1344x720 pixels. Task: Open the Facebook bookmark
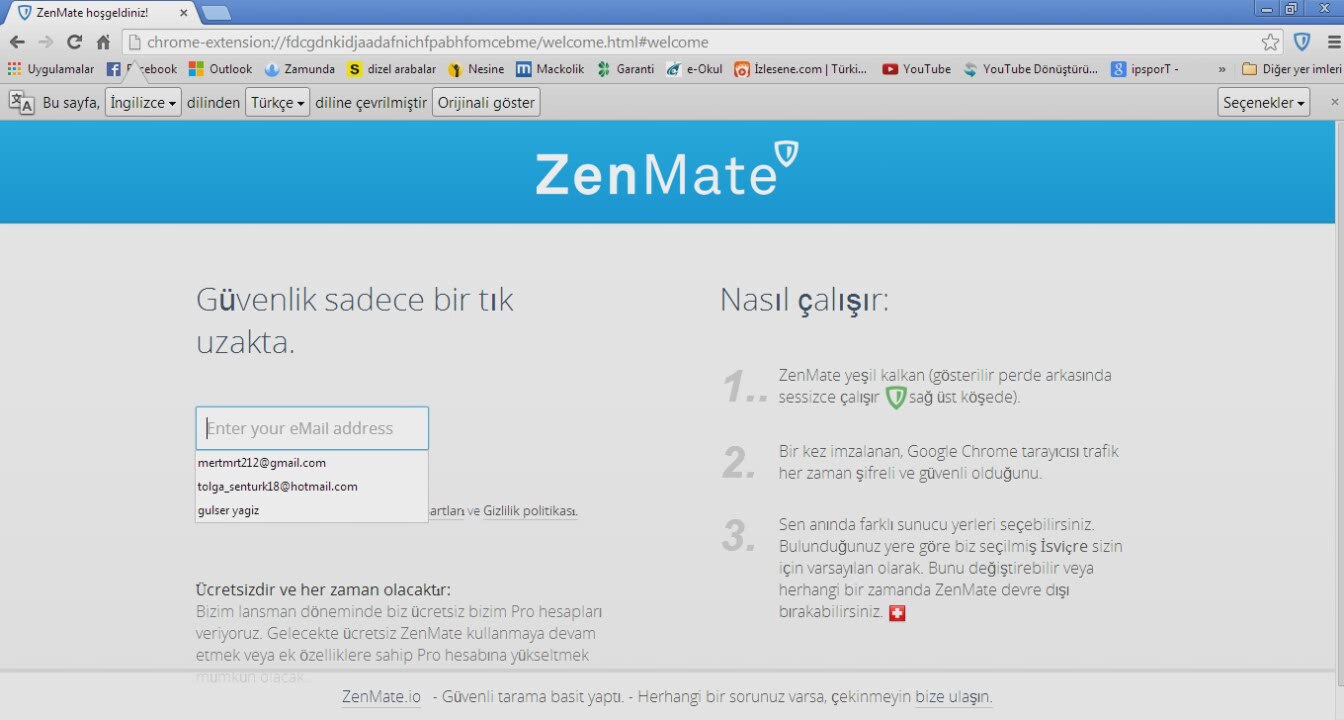tap(142, 69)
